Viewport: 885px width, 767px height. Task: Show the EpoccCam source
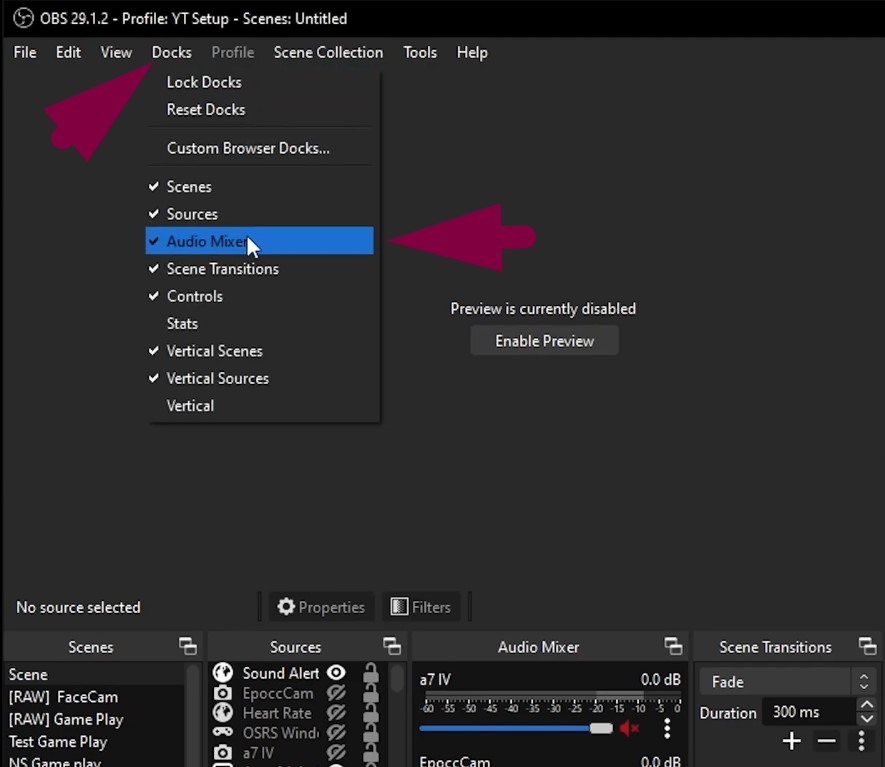click(336, 693)
